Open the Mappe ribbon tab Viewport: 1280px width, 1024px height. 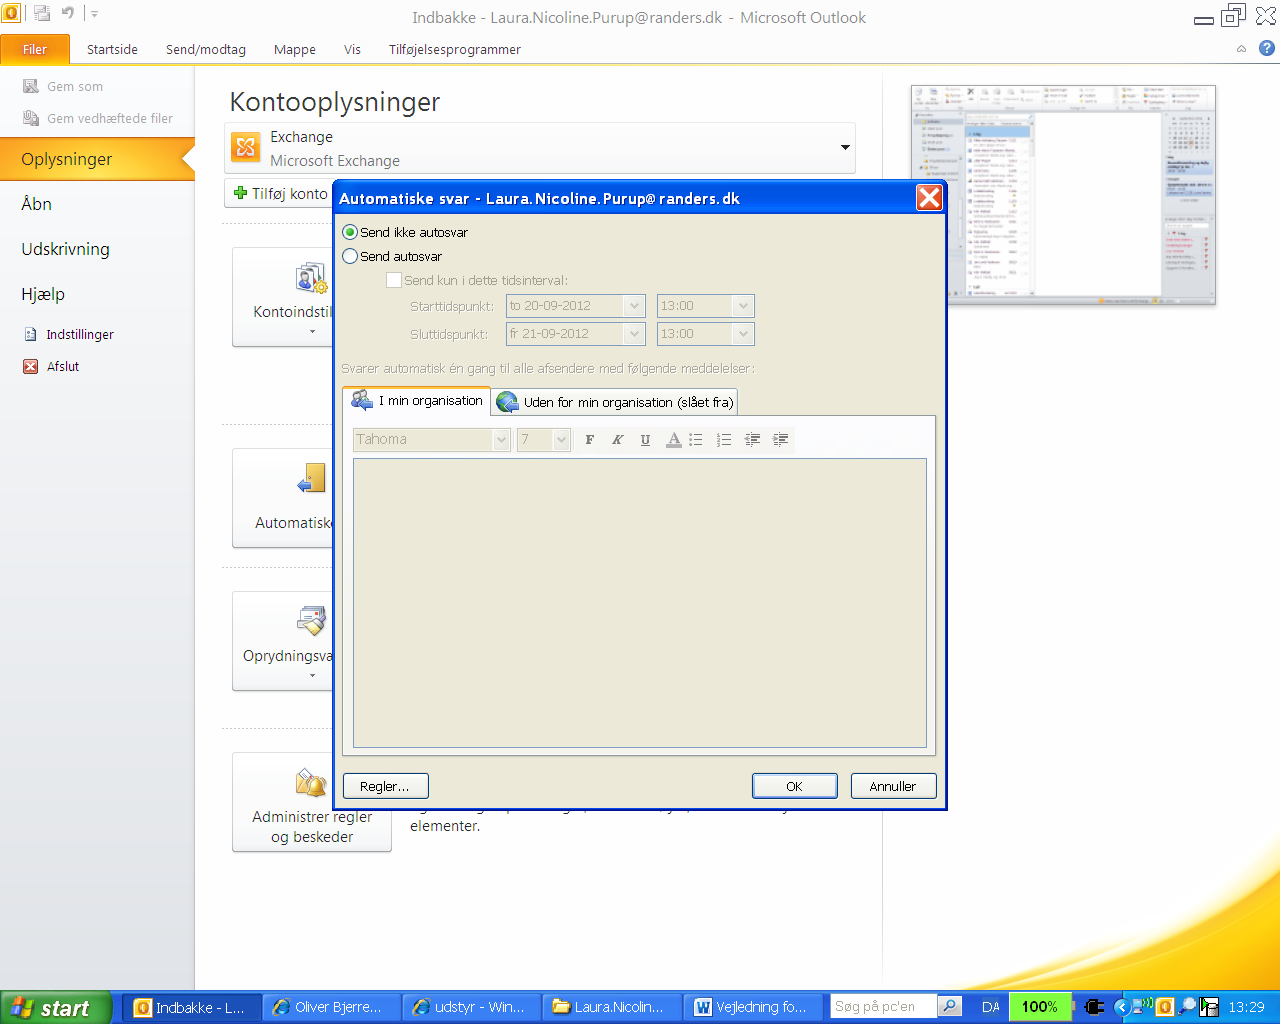295,49
